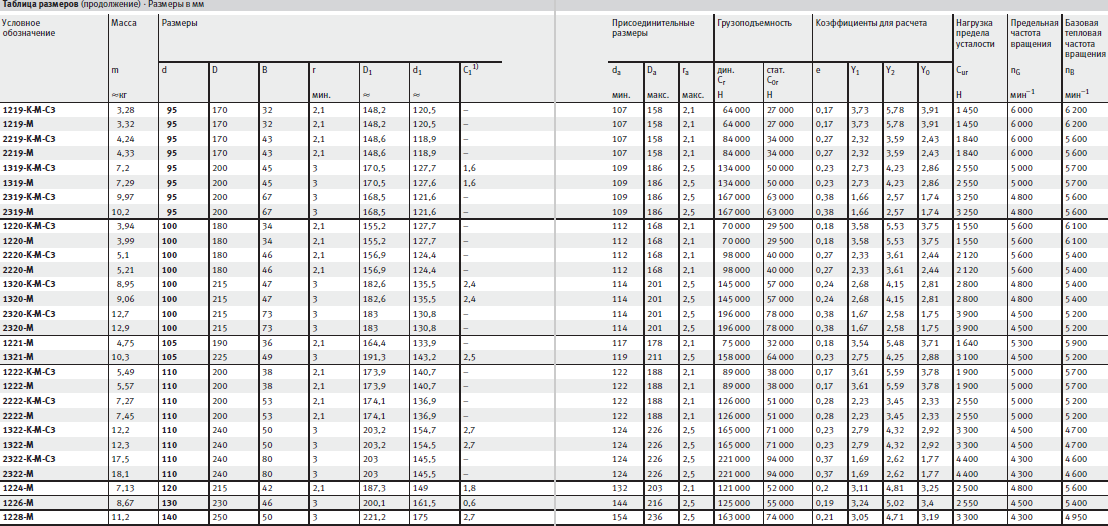The image size is (1108, 526).
Task: Select the Нагрузка предела усталости header
Action: coord(974,33)
